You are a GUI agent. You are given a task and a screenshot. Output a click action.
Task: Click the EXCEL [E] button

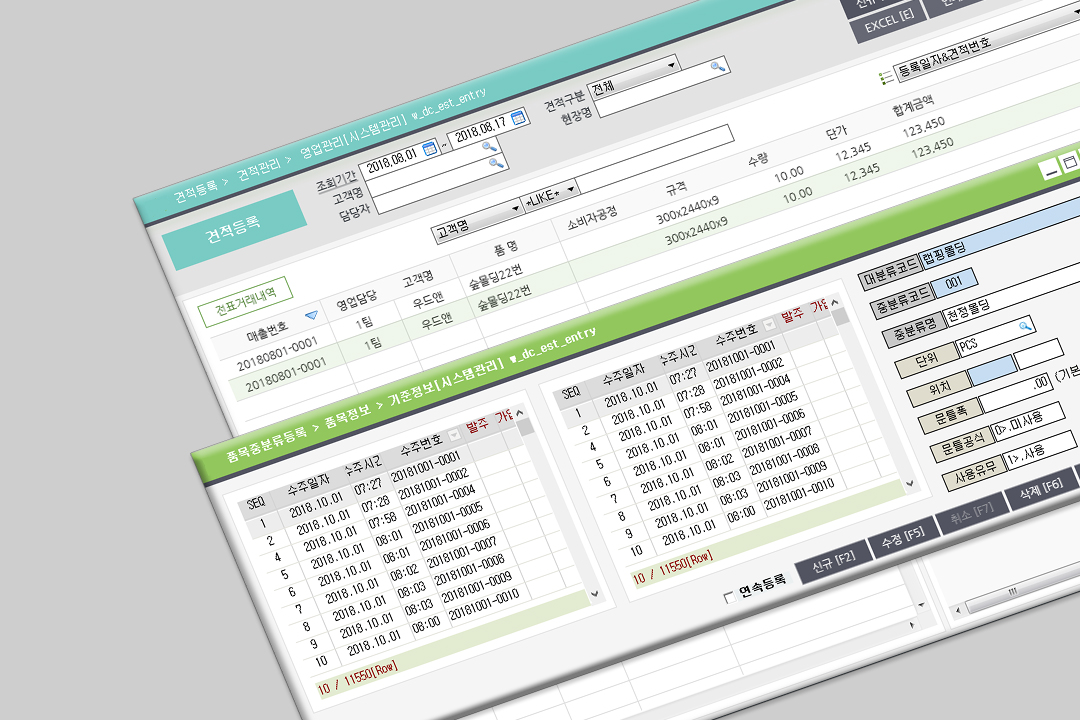pyautogui.click(x=890, y=21)
